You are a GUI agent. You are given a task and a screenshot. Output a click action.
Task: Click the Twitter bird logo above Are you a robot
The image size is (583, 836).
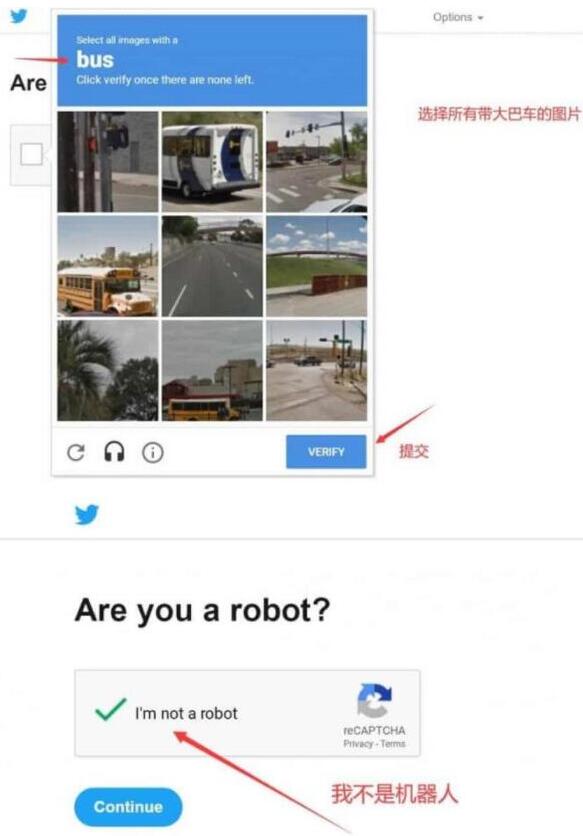pos(87,515)
